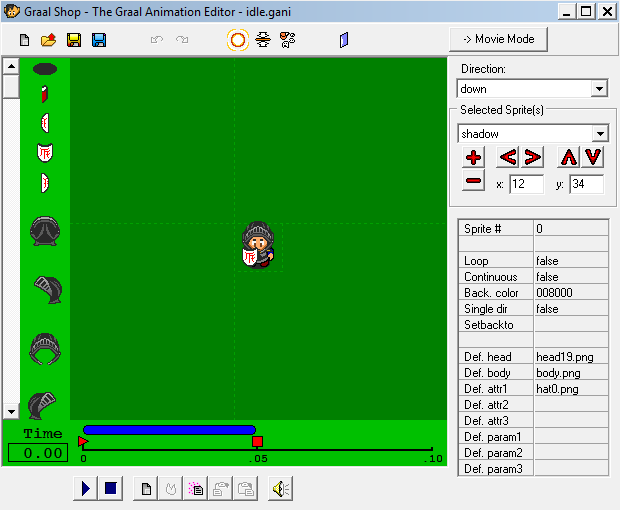The width and height of the screenshot is (620, 510).
Task: Click the new file icon in top toolbar
Action: [25, 40]
